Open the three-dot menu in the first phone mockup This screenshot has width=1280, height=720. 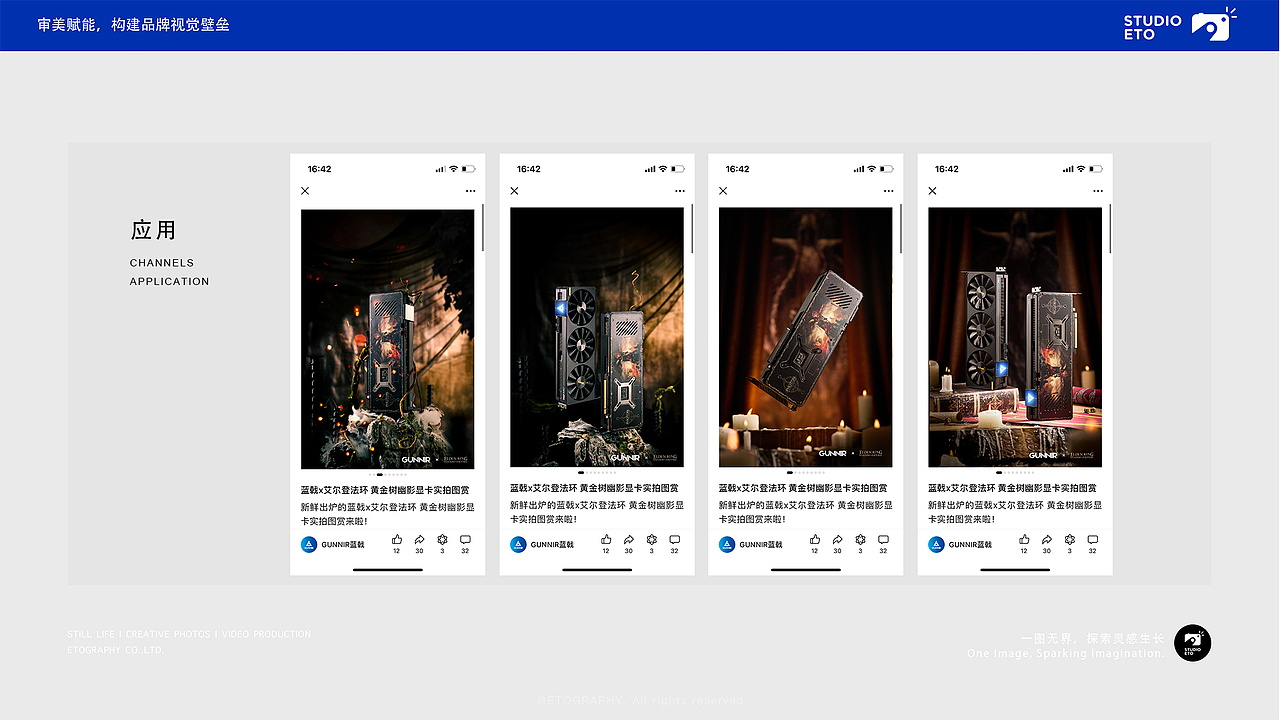click(470, 191)
